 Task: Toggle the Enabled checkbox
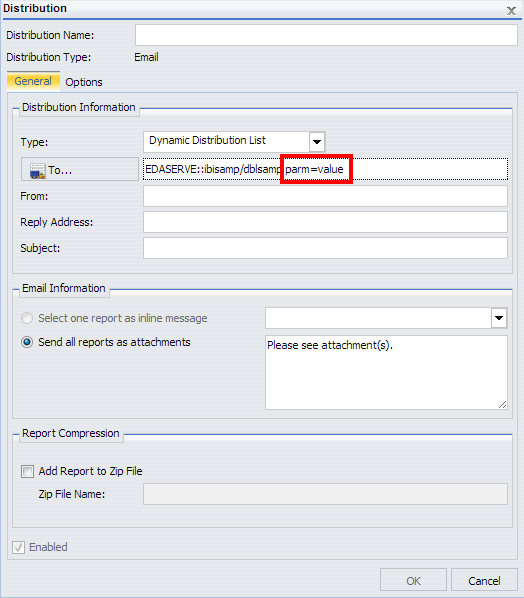tap(18, 547)
